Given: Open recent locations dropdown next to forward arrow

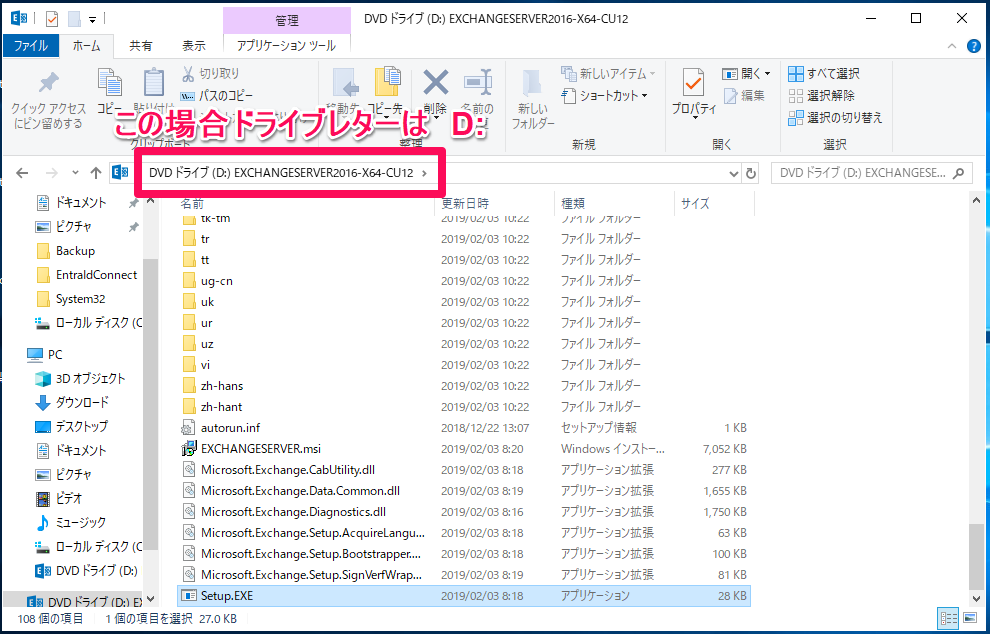Looking at the screenshot, I should point(75,173).
